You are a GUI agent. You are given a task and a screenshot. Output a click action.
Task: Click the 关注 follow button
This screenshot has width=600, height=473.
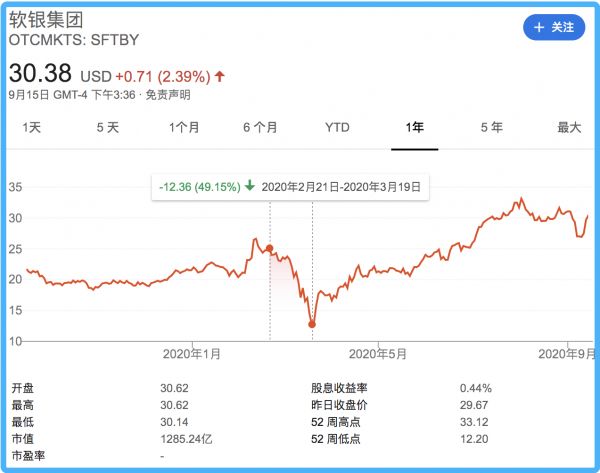(553, 27)
